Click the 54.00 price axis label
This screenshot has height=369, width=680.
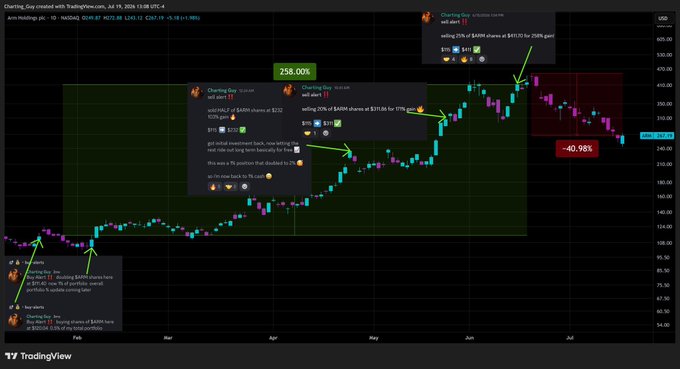point(664,325)
